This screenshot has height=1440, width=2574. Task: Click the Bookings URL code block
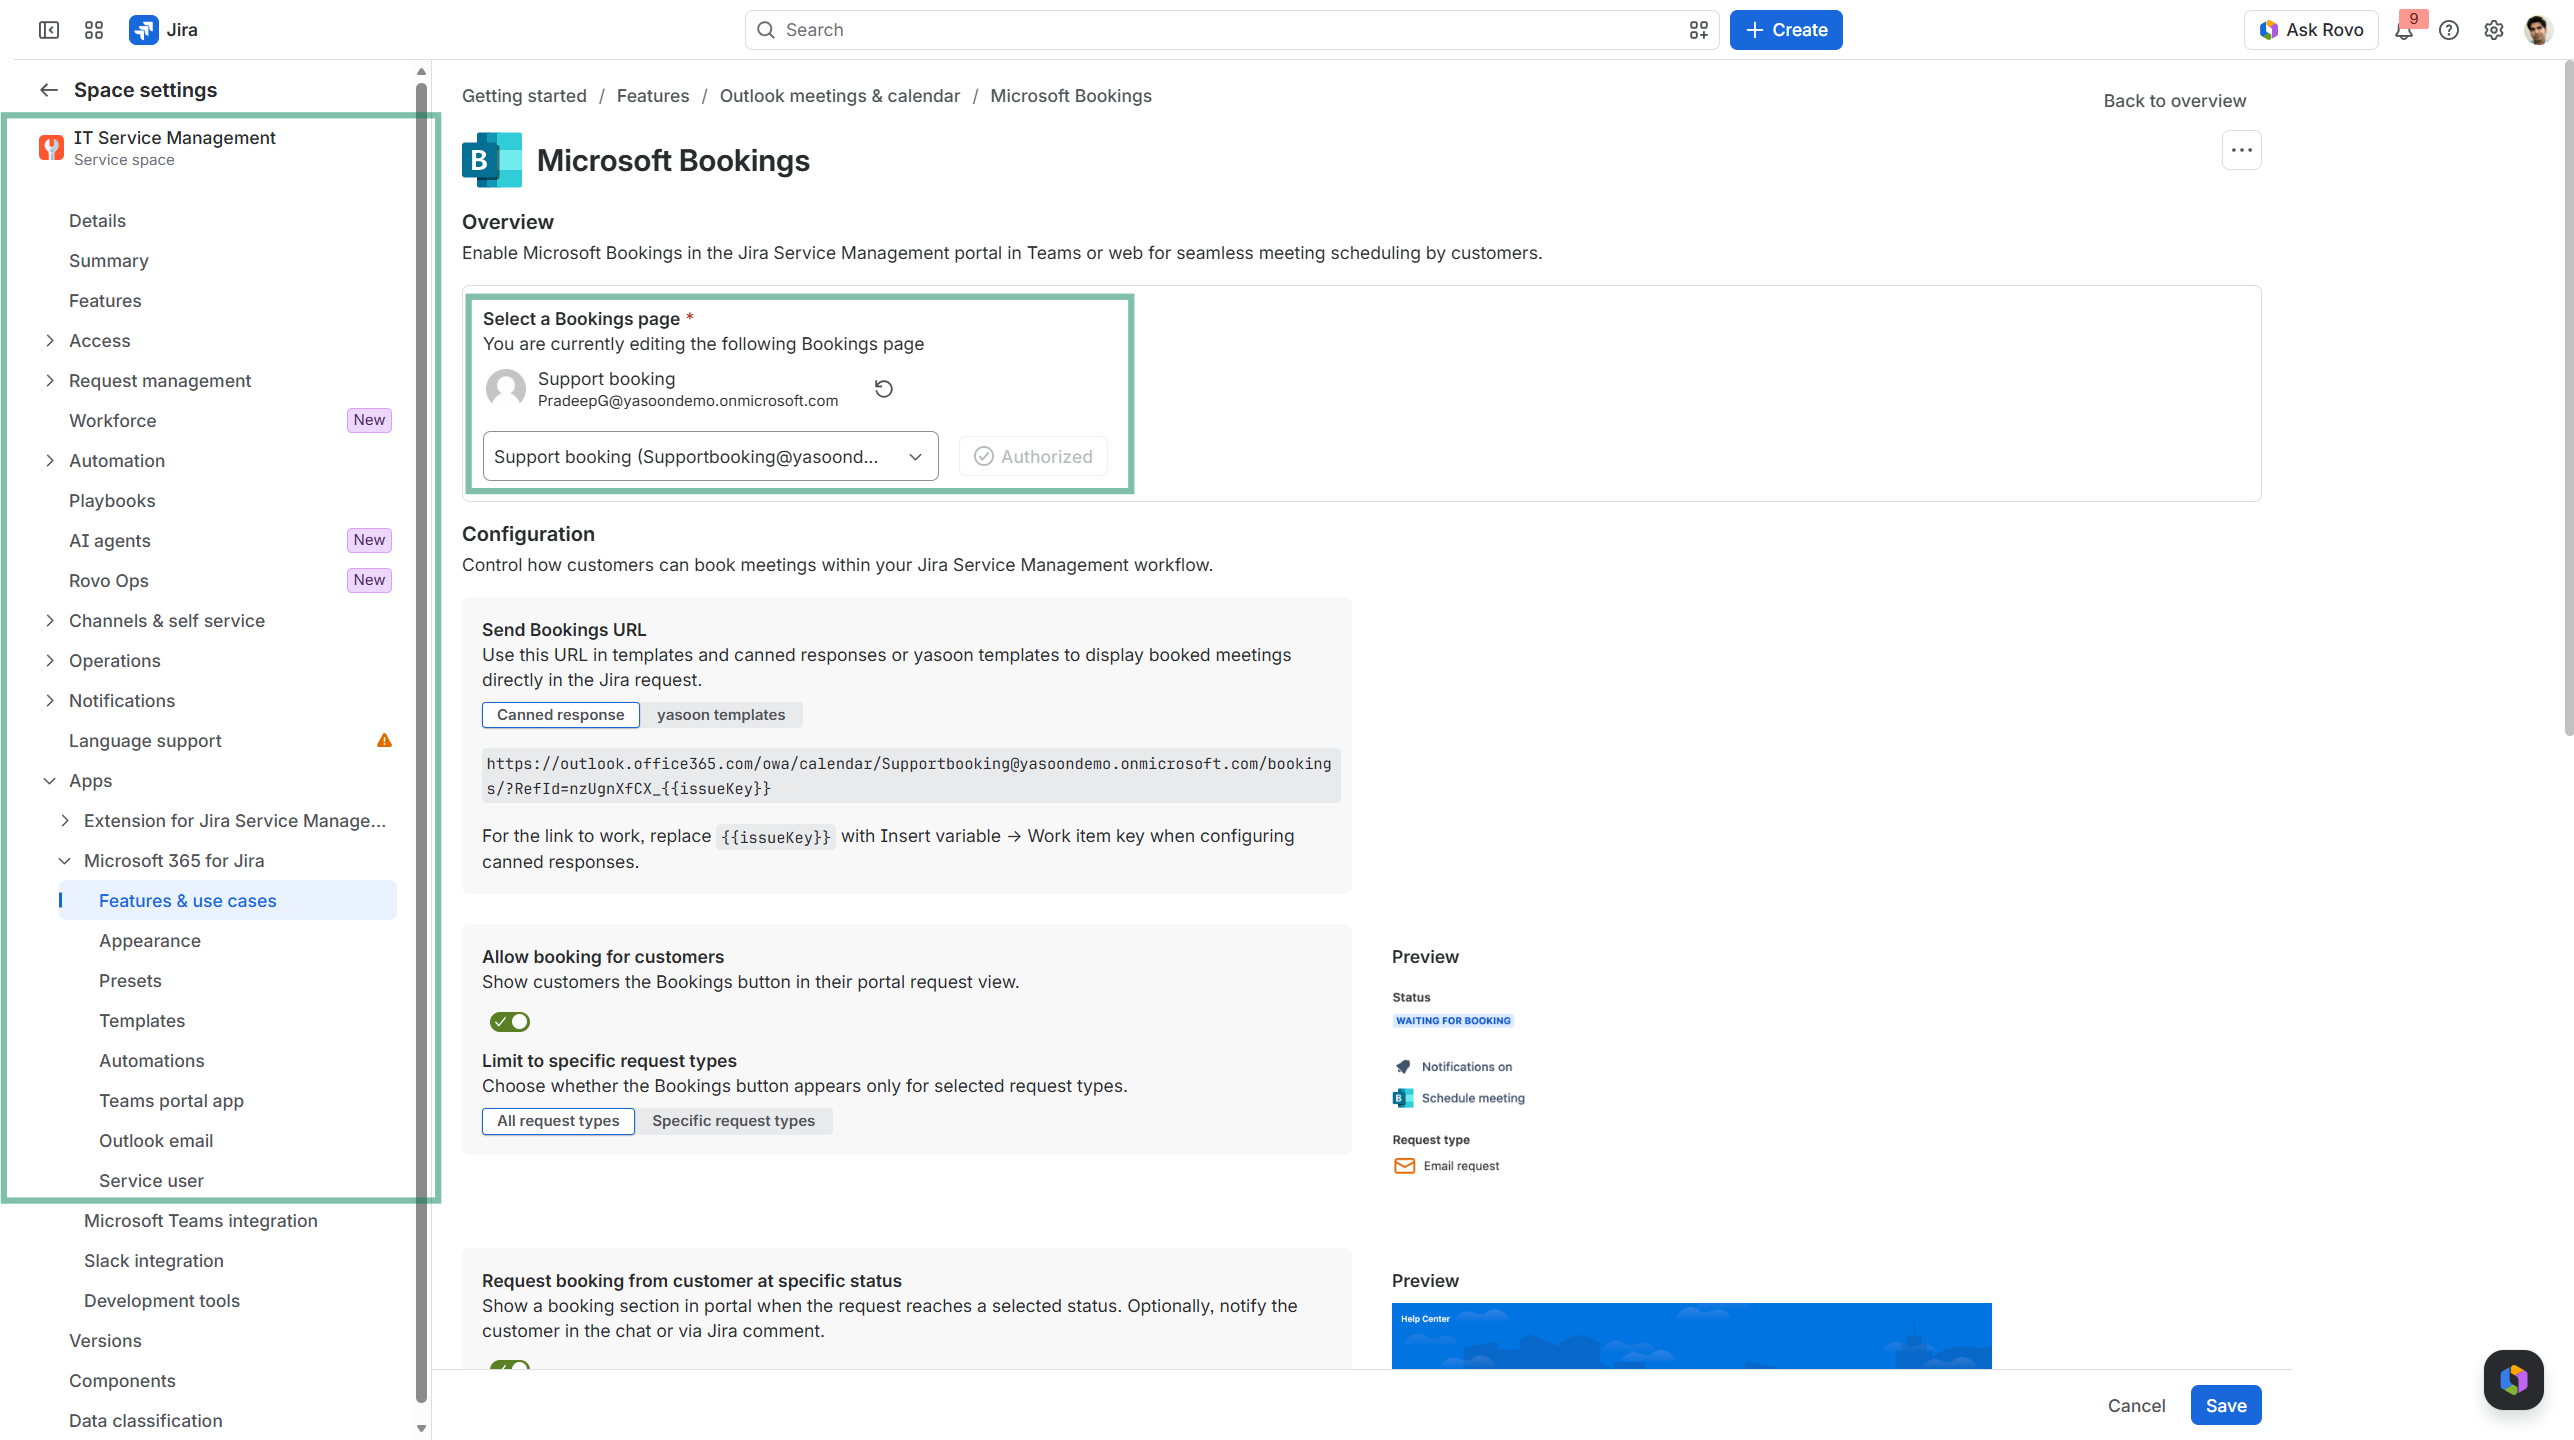(911, 776)
